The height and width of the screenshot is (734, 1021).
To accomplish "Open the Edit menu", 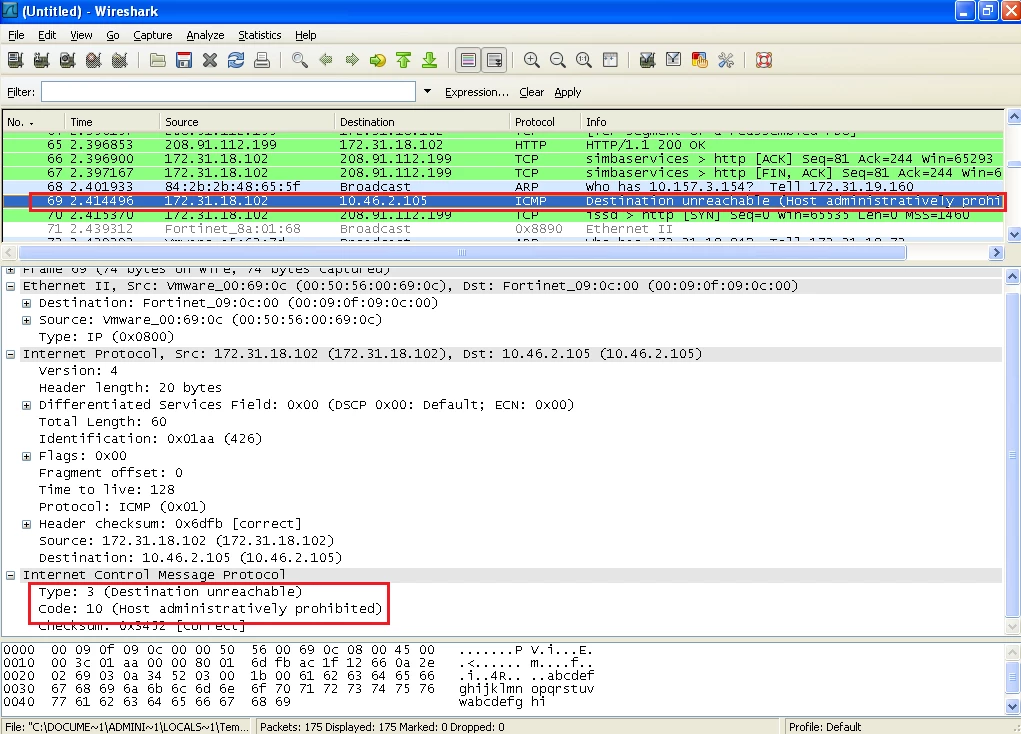I will coord(47,35).
